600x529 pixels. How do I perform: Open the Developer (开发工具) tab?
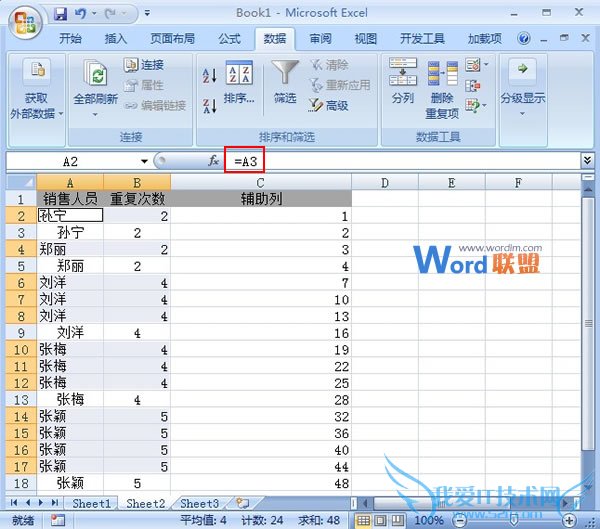pos(422,38)
